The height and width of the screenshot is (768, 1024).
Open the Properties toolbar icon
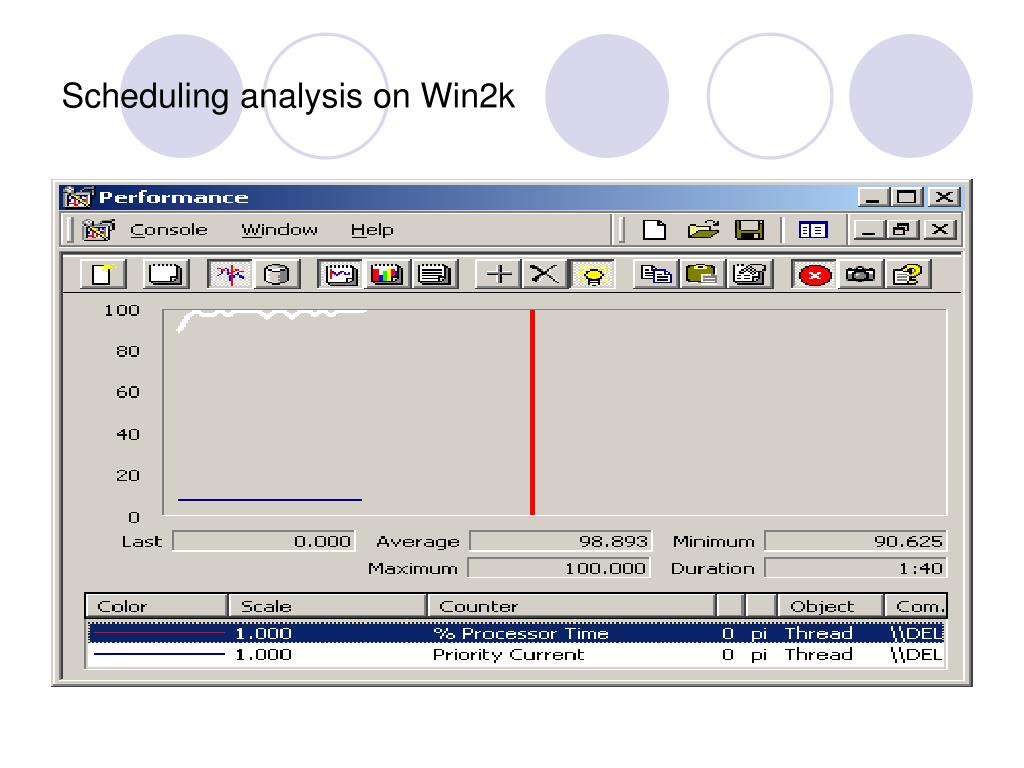coord(750,274)
